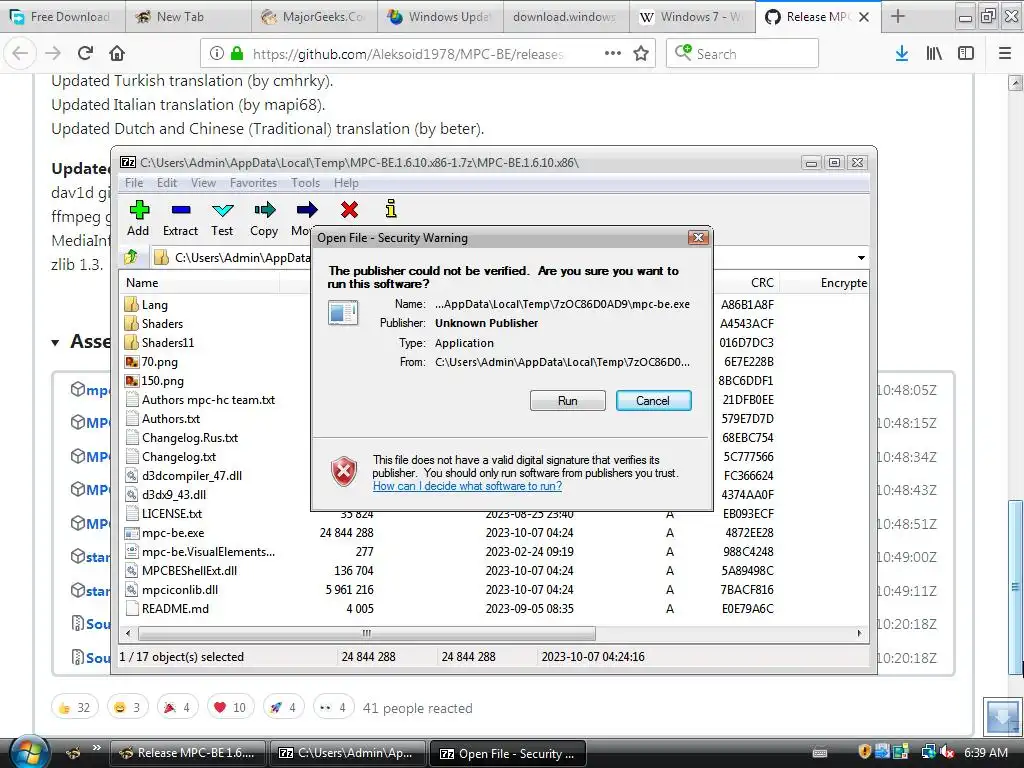This screenshot has width=1024, height=768.
Task: Toggle Firefox sidebar view
Action: [x=966, y=53]
